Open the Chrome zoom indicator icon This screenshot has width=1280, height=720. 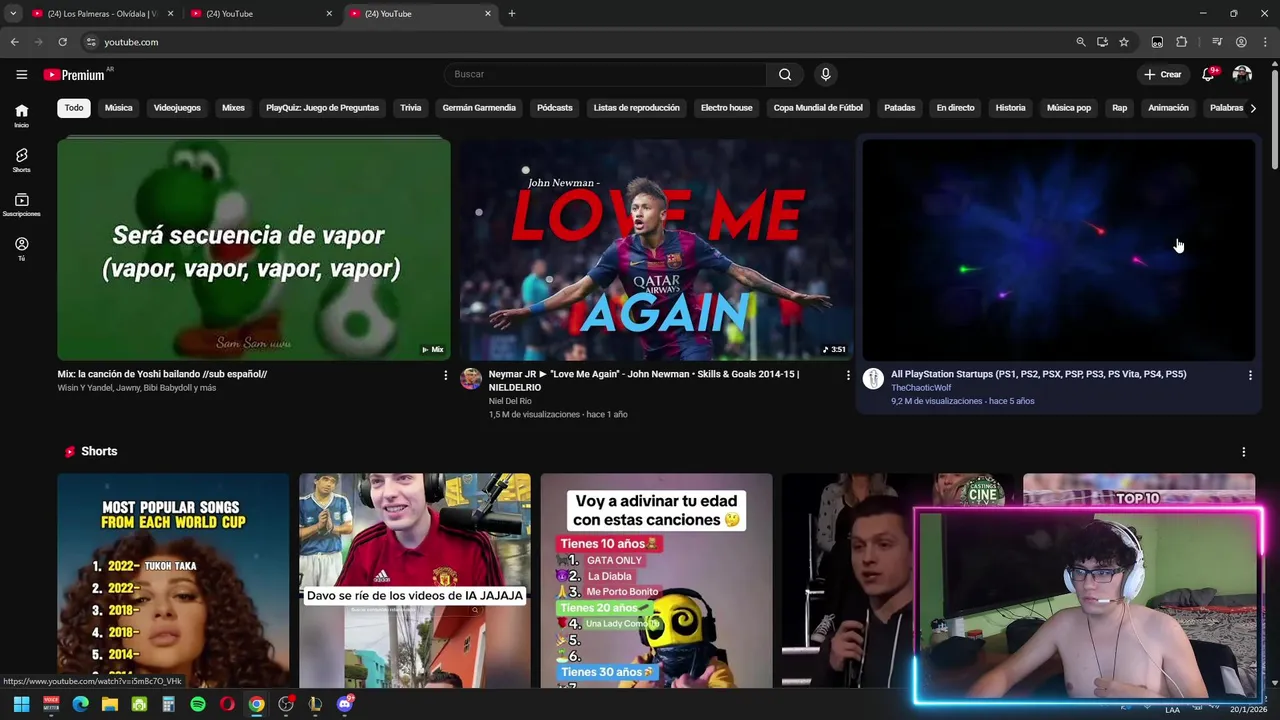tap(1080, 42)
